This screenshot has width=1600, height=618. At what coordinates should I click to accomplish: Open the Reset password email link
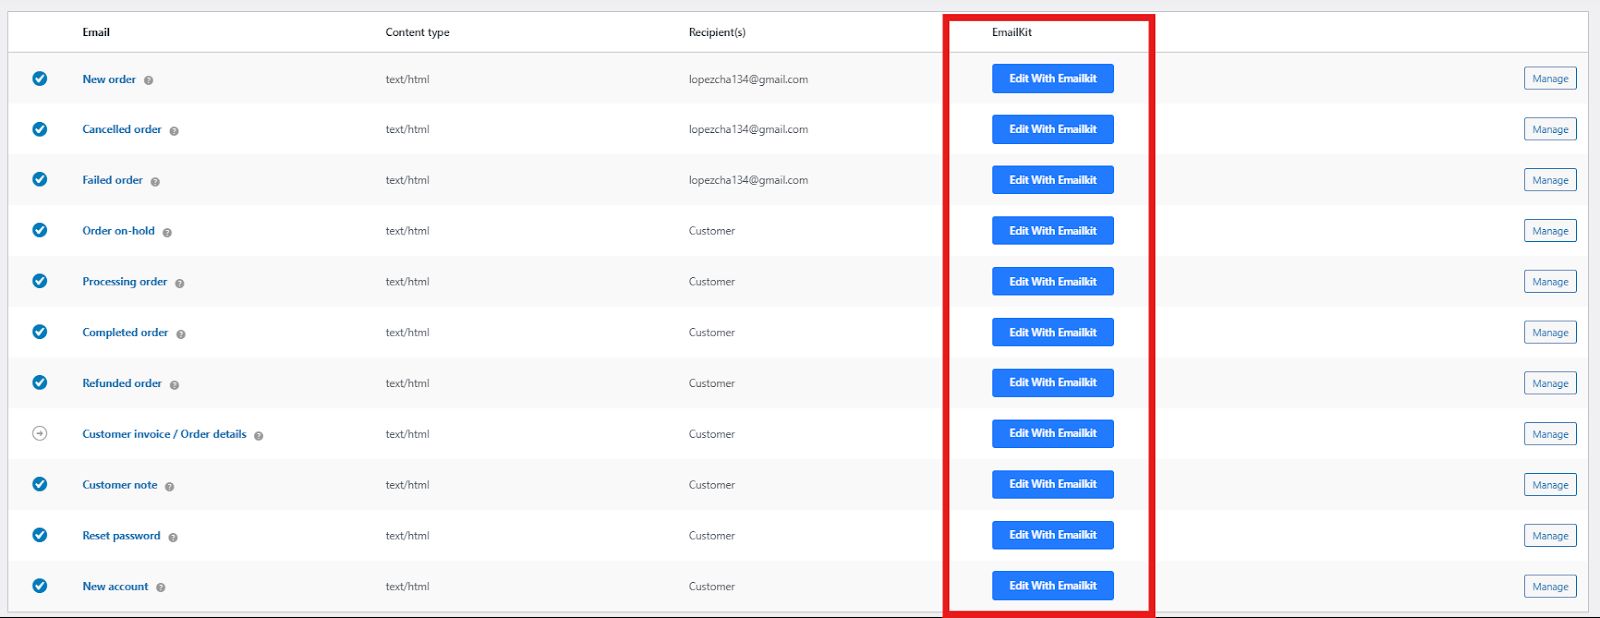pos(121,536)
